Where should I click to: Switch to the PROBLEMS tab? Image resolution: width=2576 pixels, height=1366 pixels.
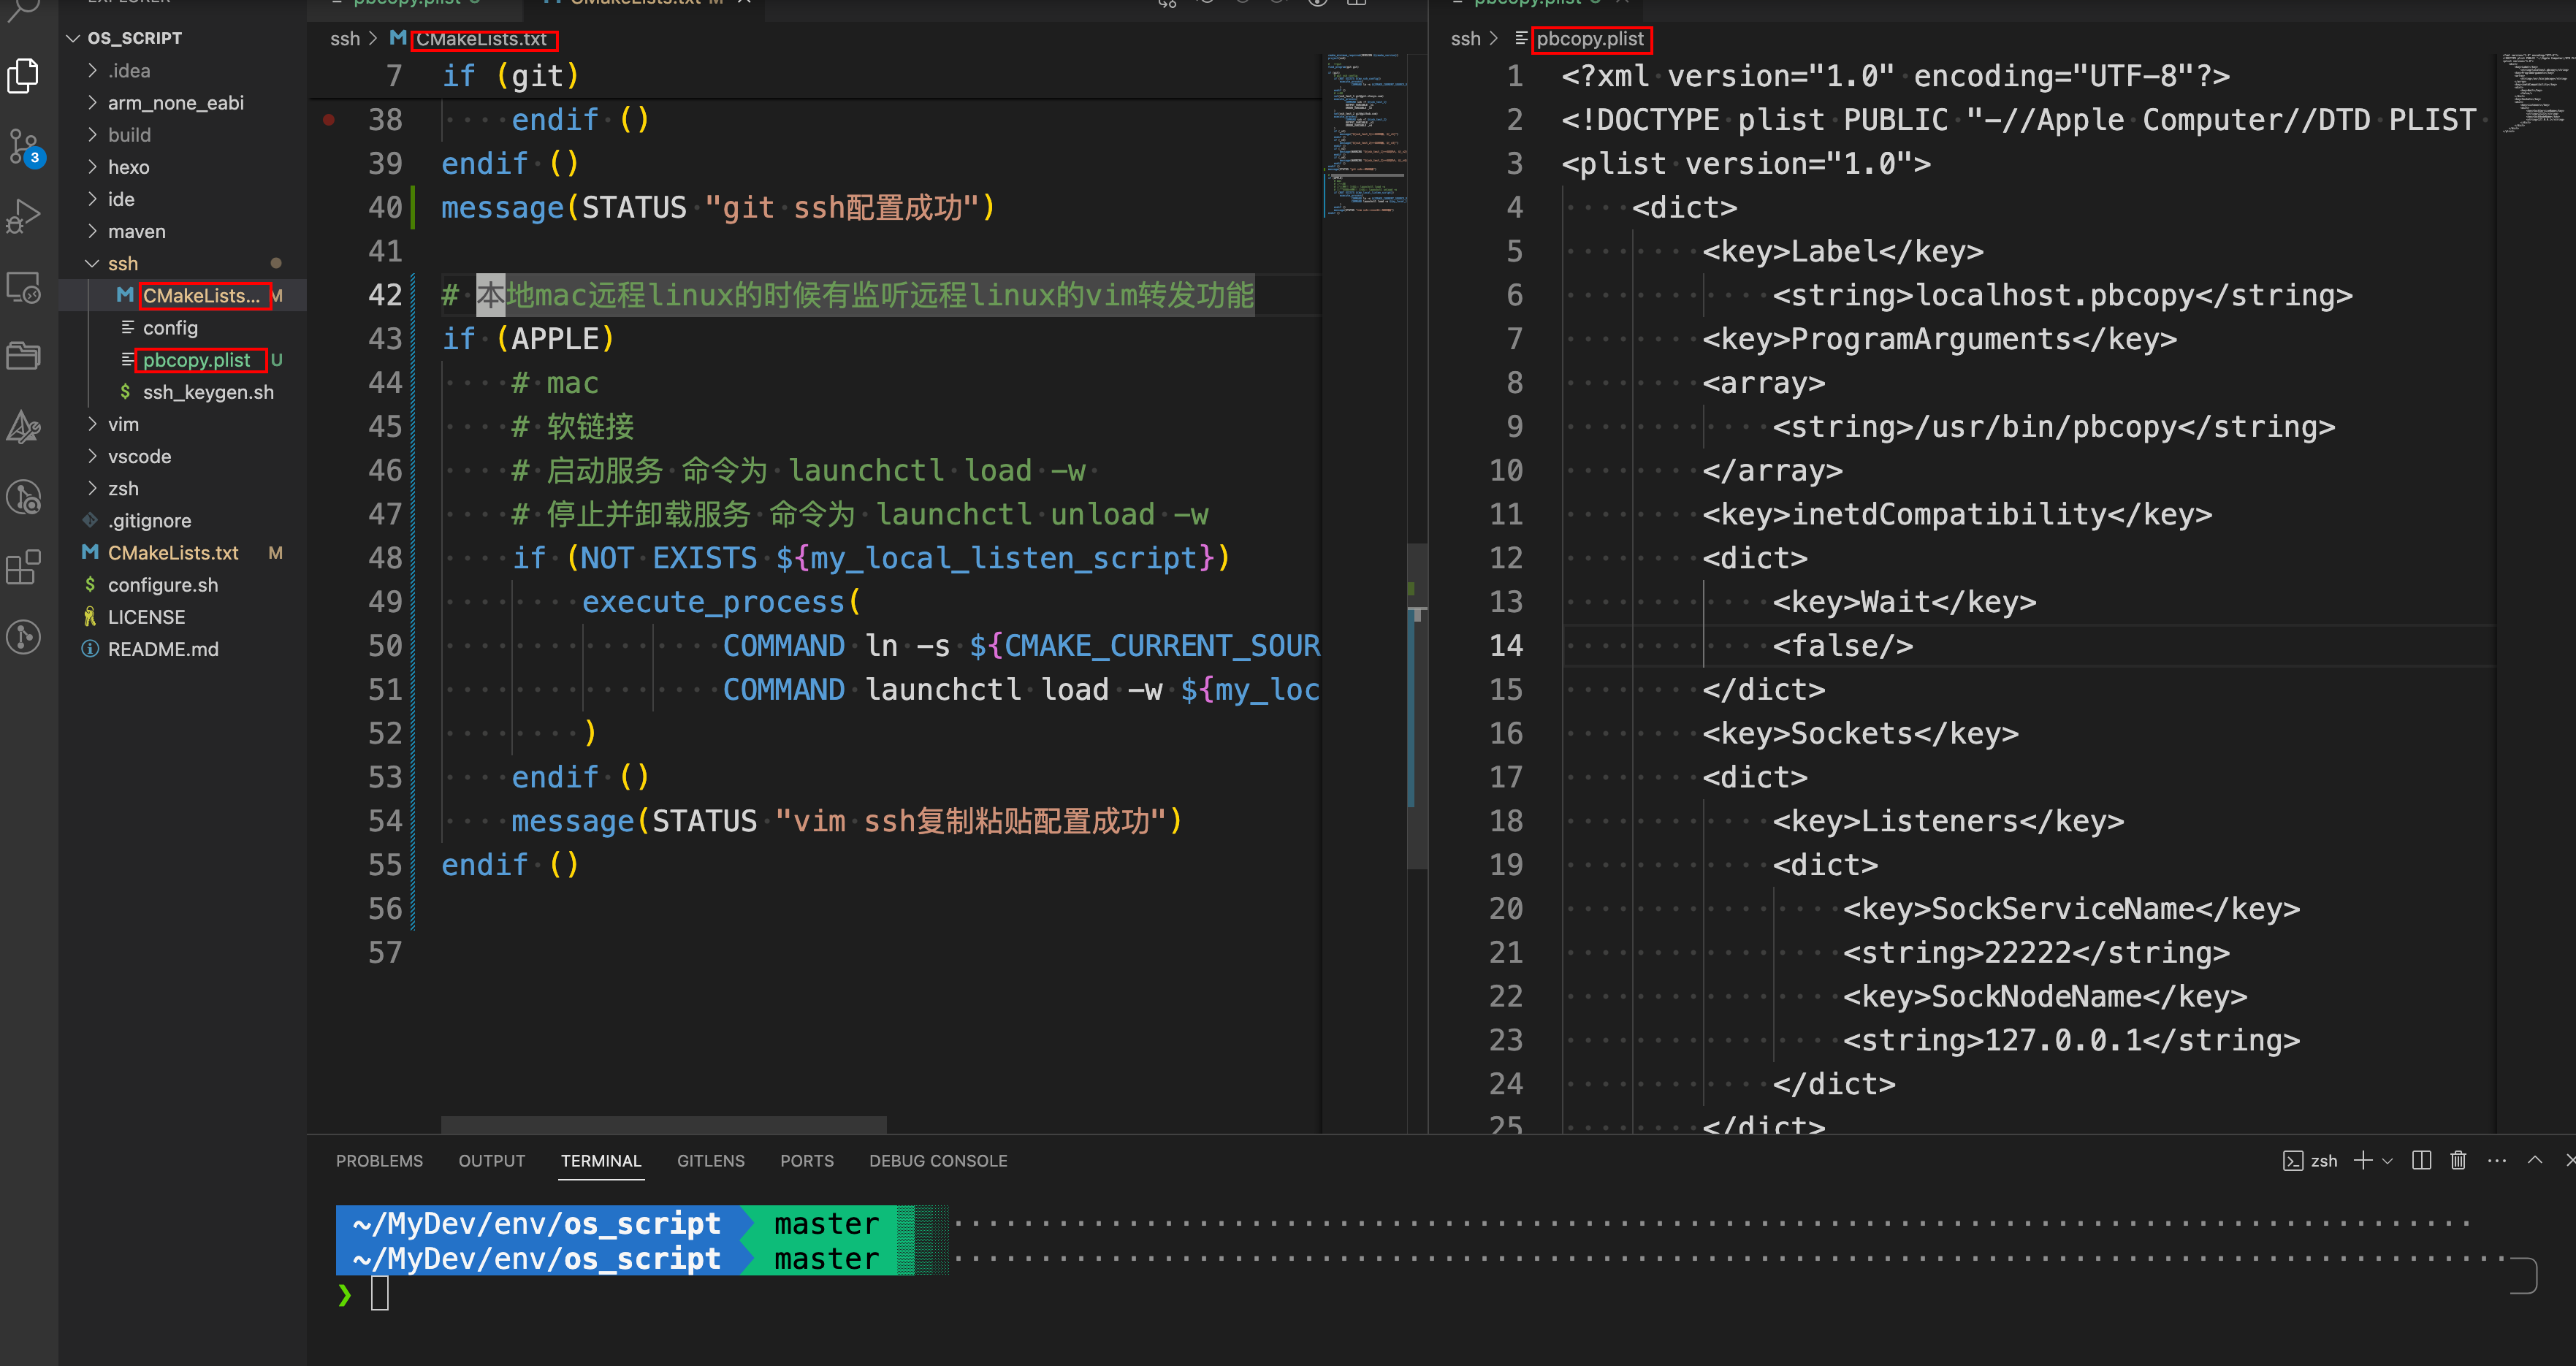tap(379, 1160)
